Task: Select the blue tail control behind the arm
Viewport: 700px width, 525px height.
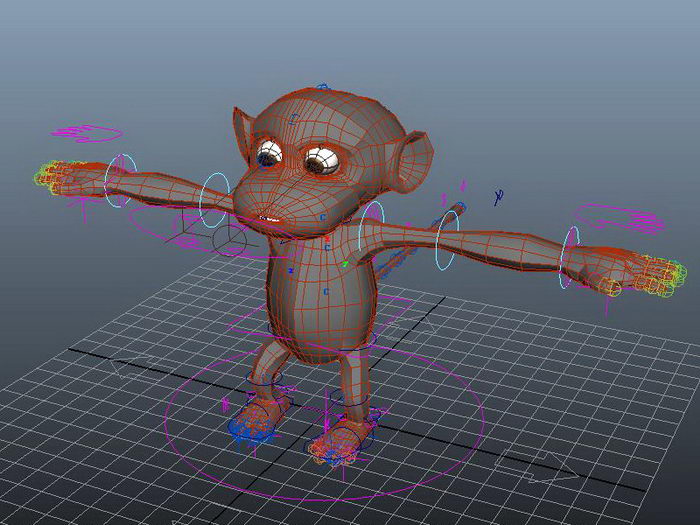Action: tap(393, 262)
